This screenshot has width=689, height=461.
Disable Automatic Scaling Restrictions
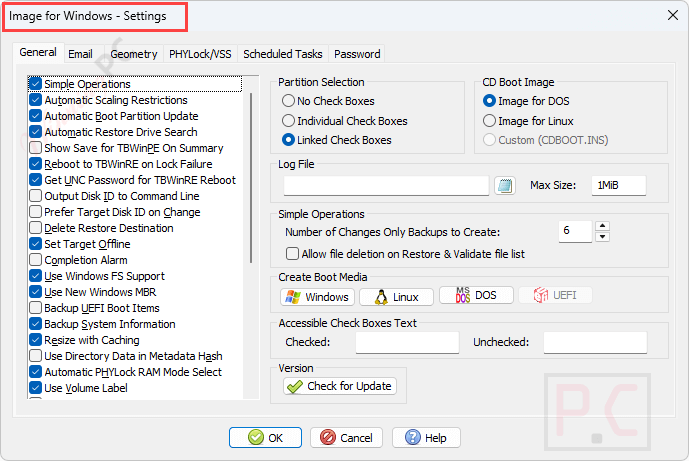click(x=36, y=100)
